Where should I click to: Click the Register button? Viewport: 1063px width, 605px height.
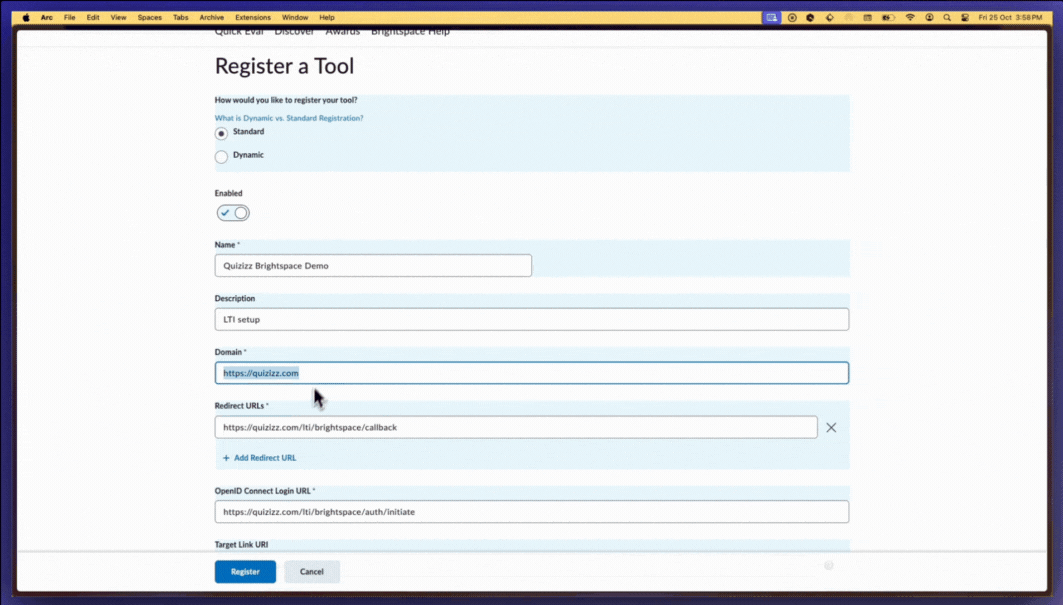(x=245, y=572)
